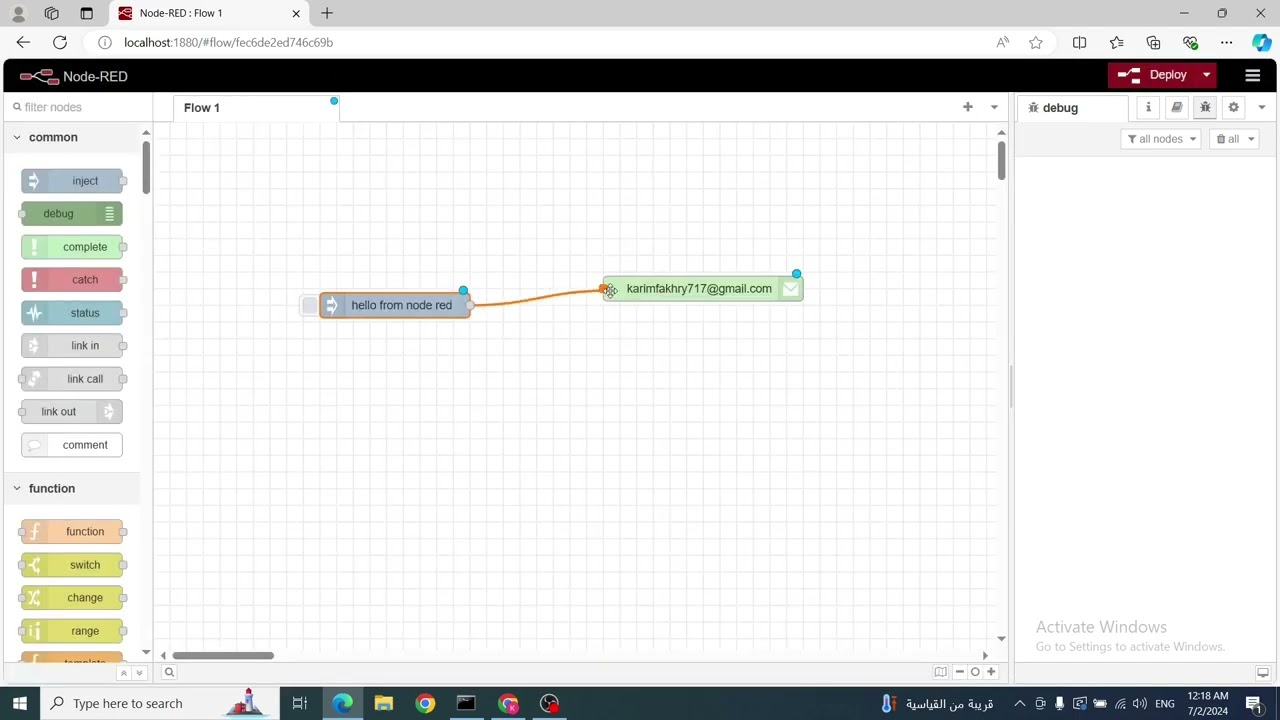Close the Node-RED browser tab
The image size is (1280, 720).
point(296,13)
